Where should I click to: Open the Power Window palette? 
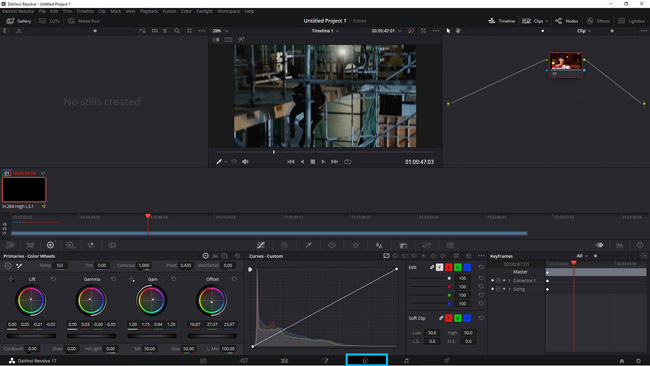(332, 245)
